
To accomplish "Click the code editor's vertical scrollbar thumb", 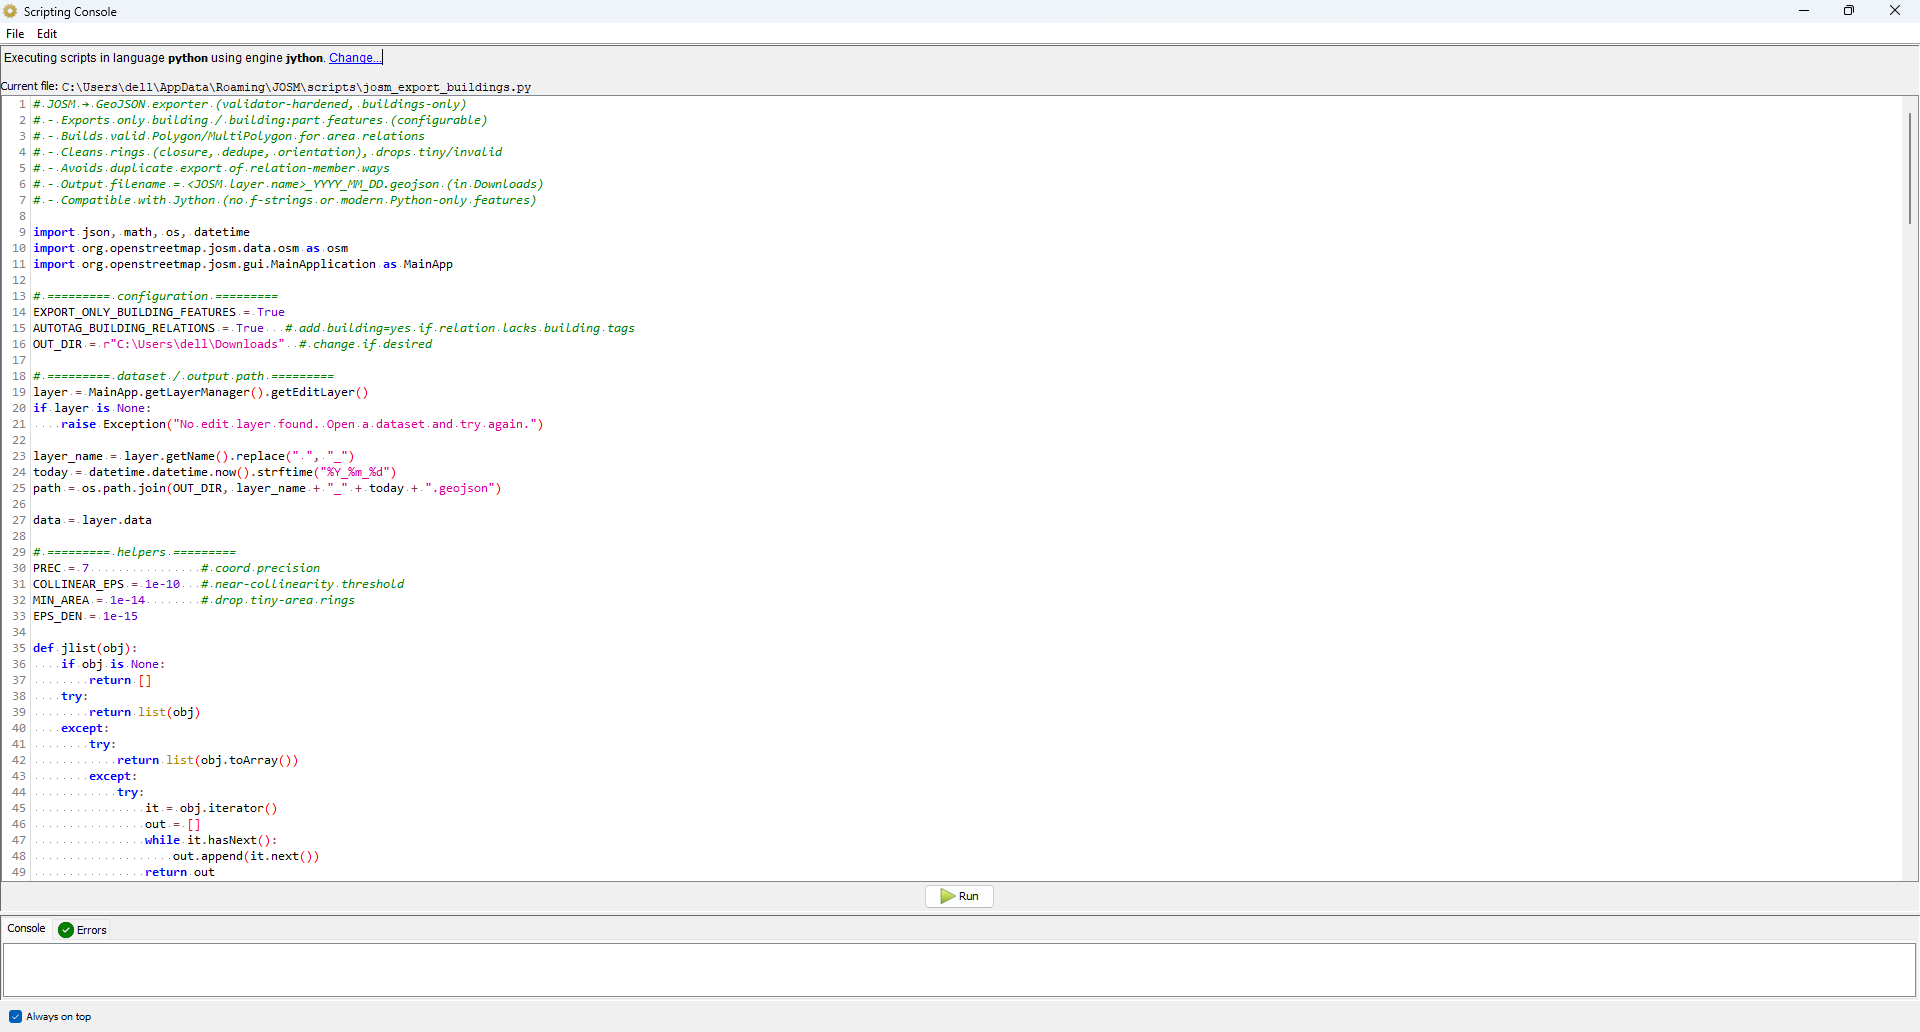I will tap(1909, 168).
